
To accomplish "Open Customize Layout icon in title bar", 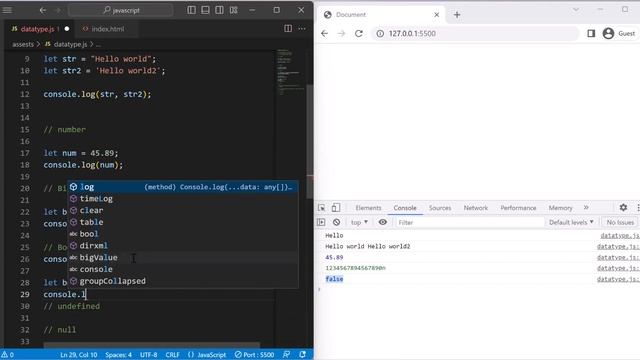I will (233, 10).
